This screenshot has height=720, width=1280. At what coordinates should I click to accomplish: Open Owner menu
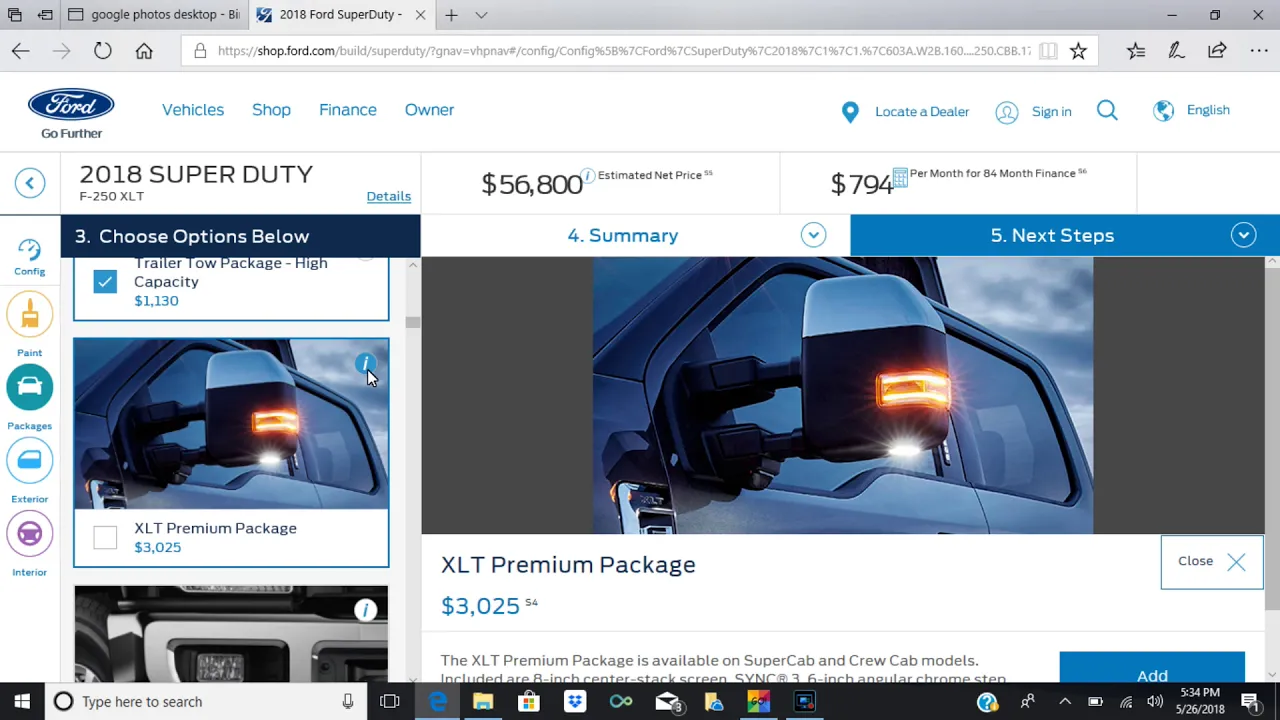[429, 110]
